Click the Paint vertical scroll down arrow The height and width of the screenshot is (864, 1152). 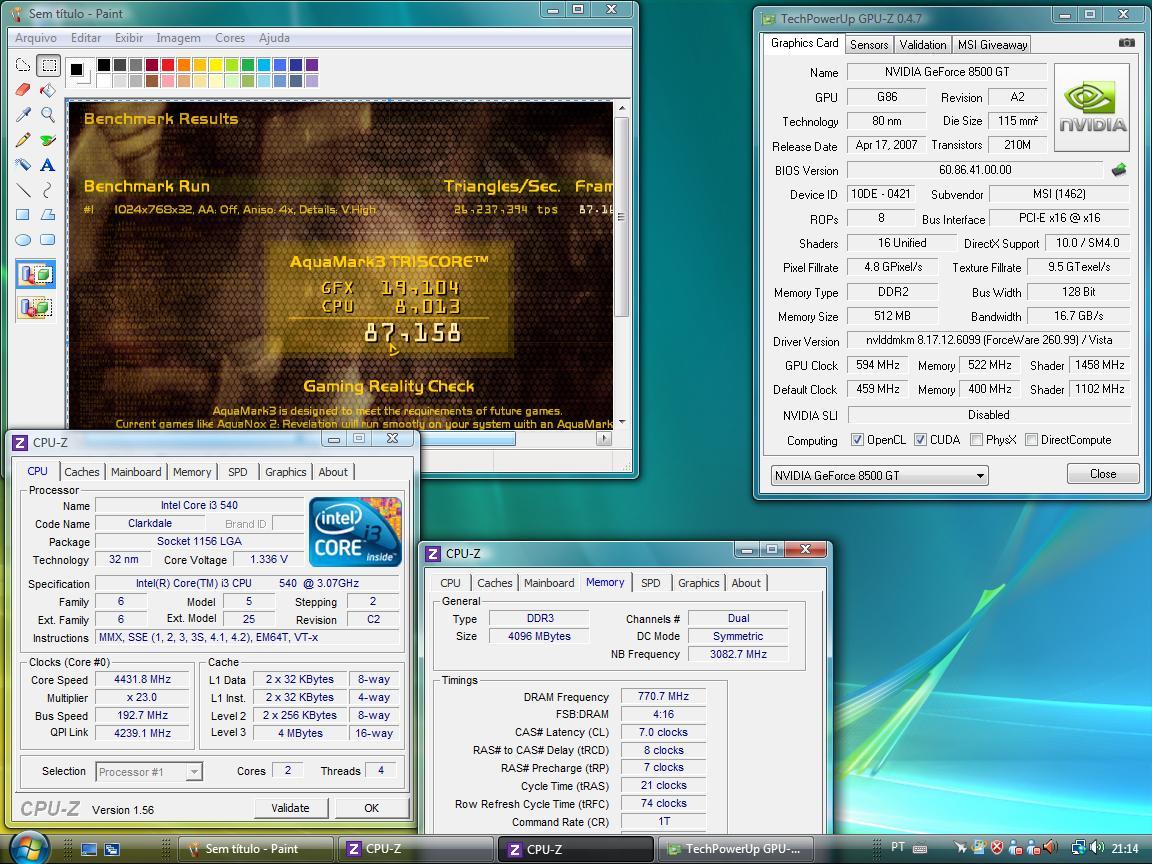[x=622, y=422]
